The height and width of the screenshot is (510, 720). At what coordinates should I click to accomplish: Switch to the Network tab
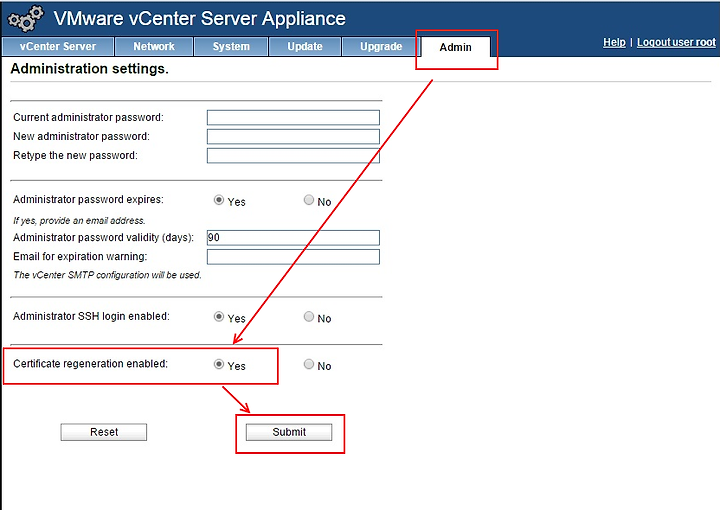click(154, 47)
